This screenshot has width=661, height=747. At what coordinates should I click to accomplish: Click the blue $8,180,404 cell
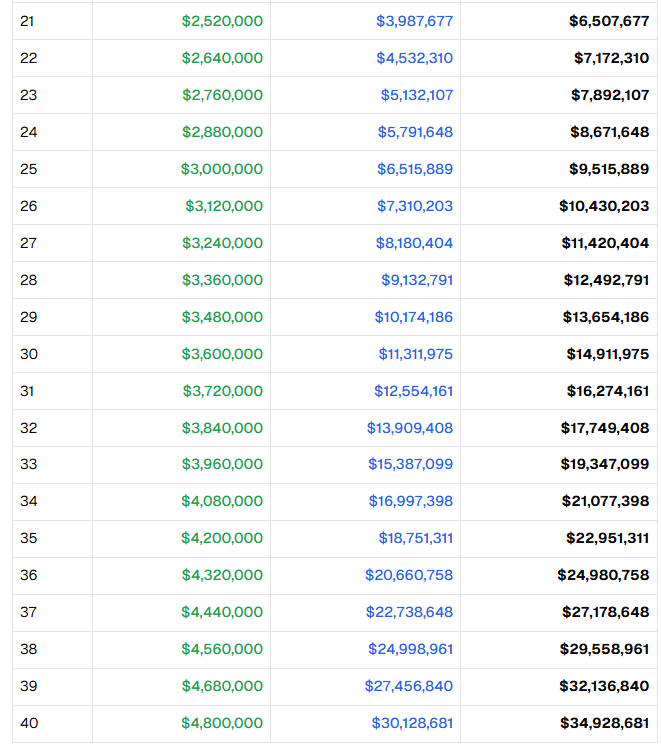coord(414,243)
